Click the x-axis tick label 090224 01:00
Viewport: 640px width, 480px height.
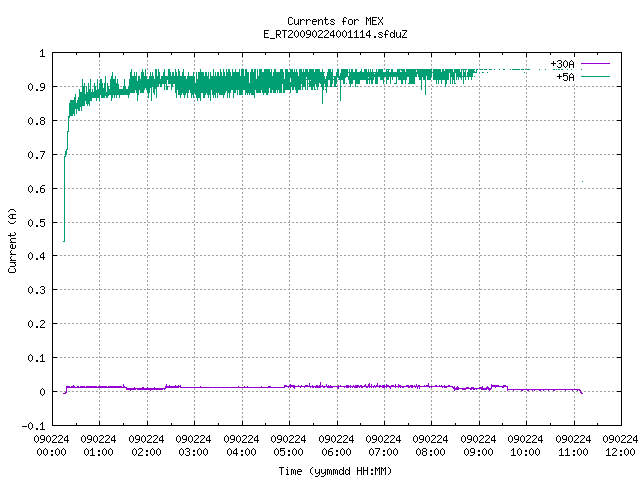pos(98,446)
